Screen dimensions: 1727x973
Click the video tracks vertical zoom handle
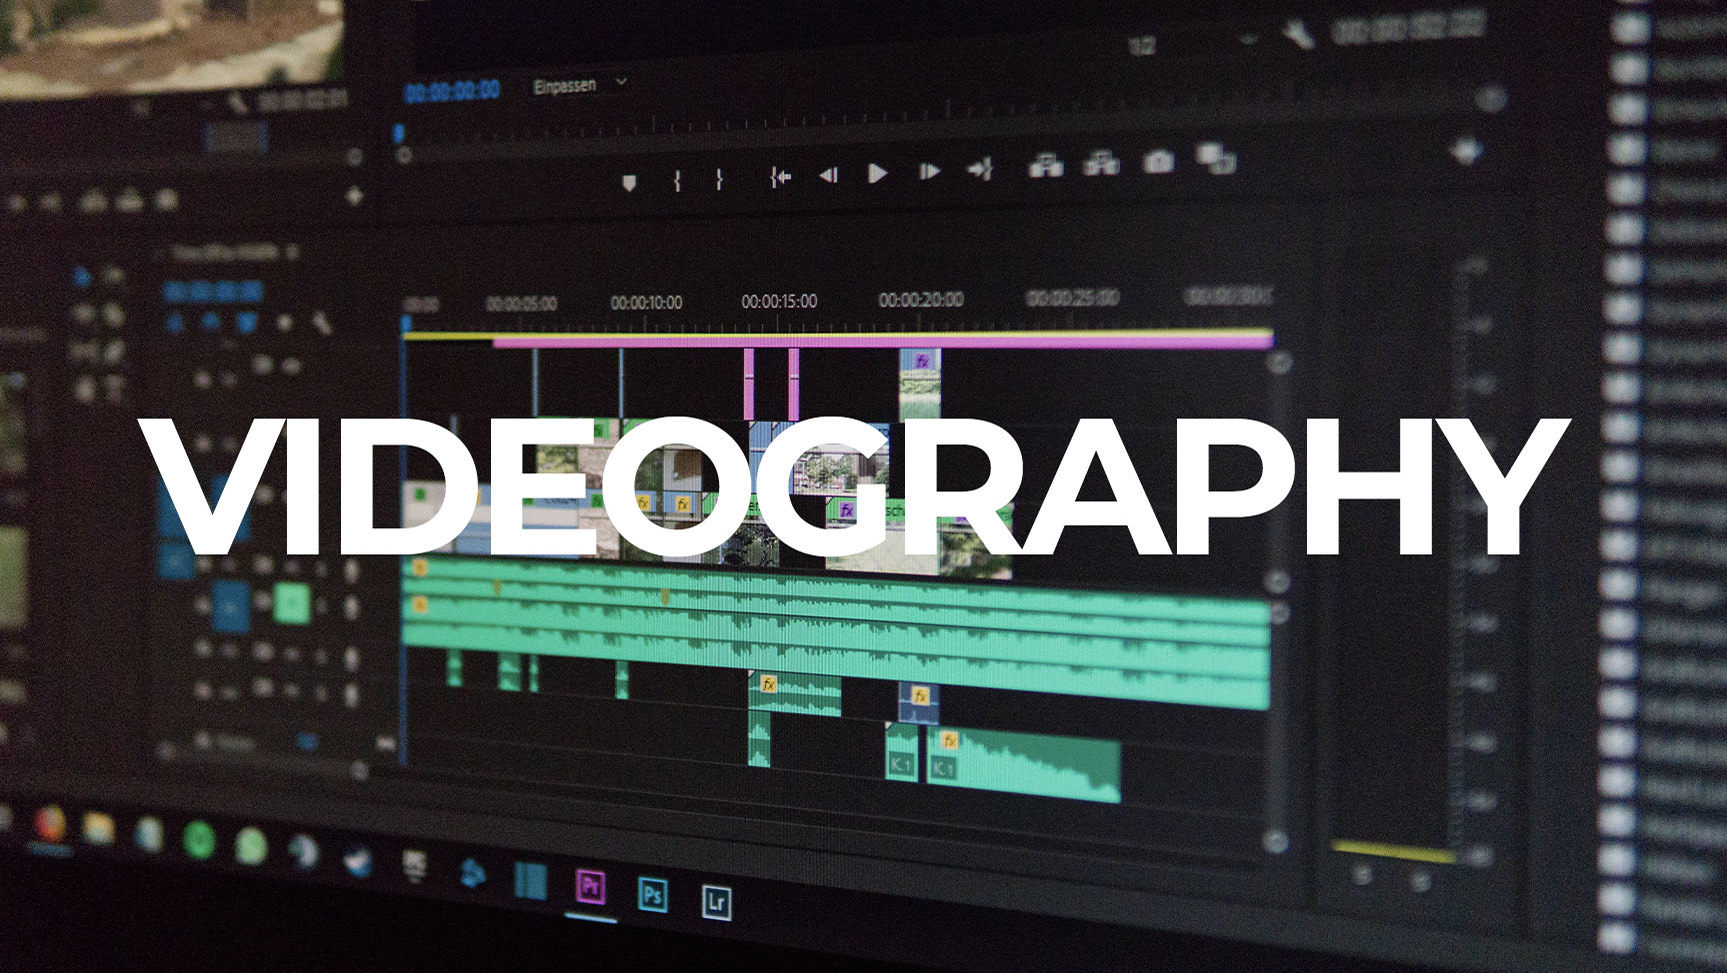coord(1279,363)
